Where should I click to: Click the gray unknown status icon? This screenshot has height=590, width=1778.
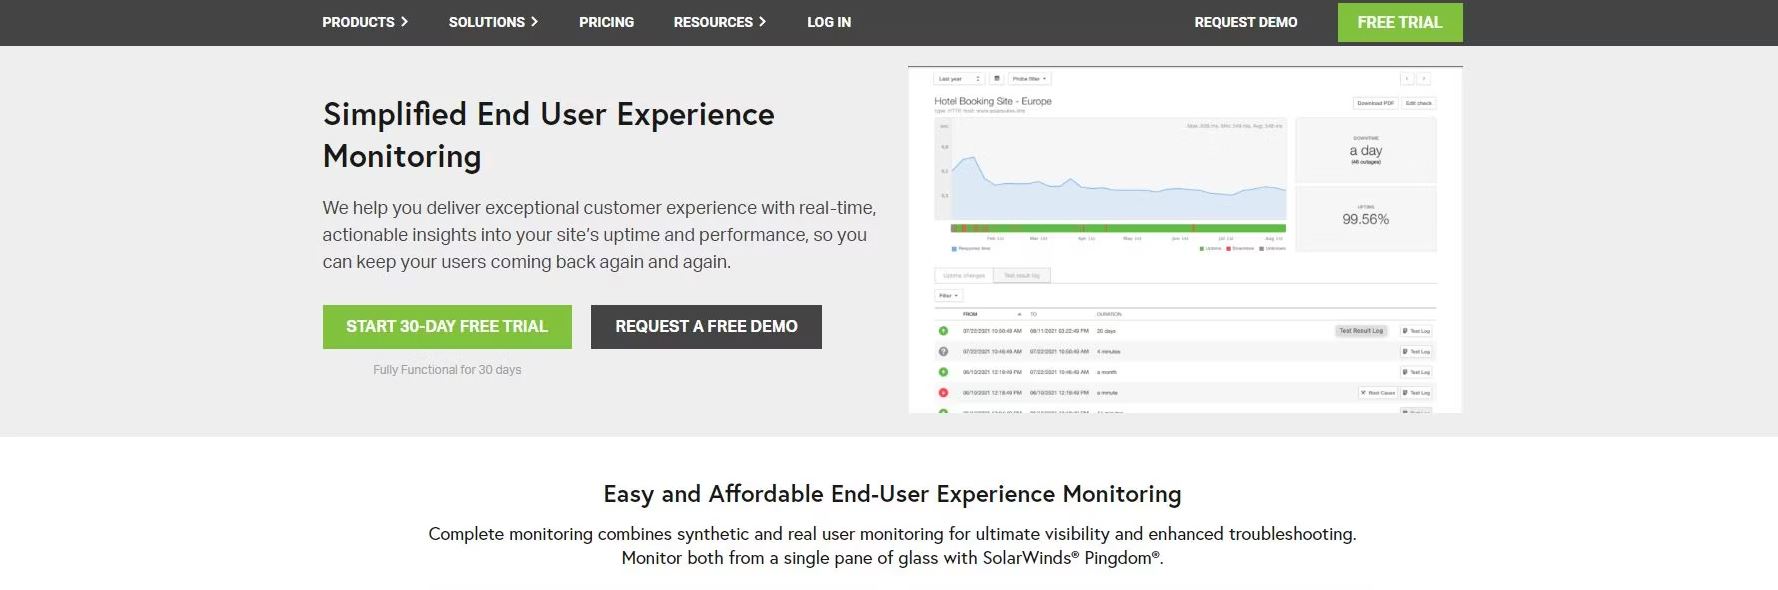point(943,351)
